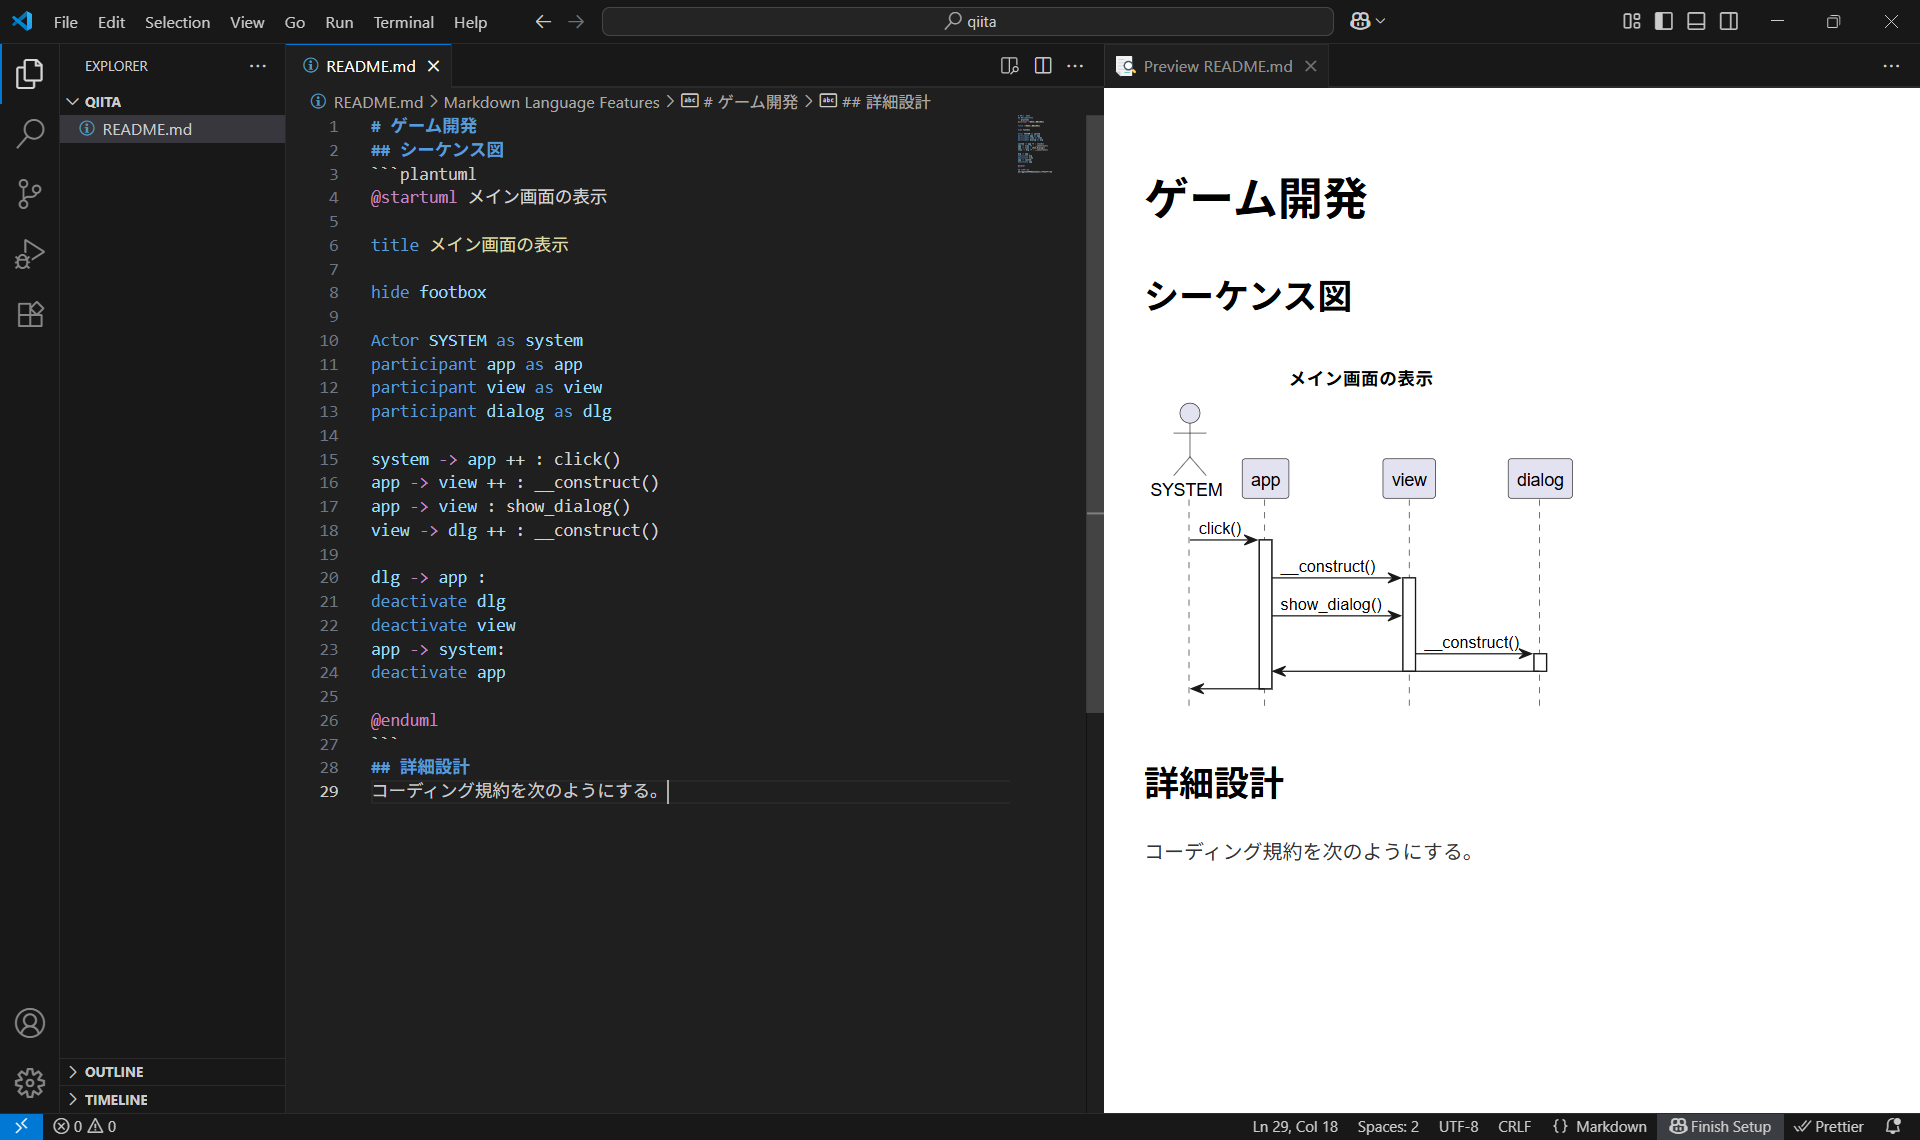
Task: Click the Copilot icon in title bar
Action: pyautogui.click(x=1360, y=21)
